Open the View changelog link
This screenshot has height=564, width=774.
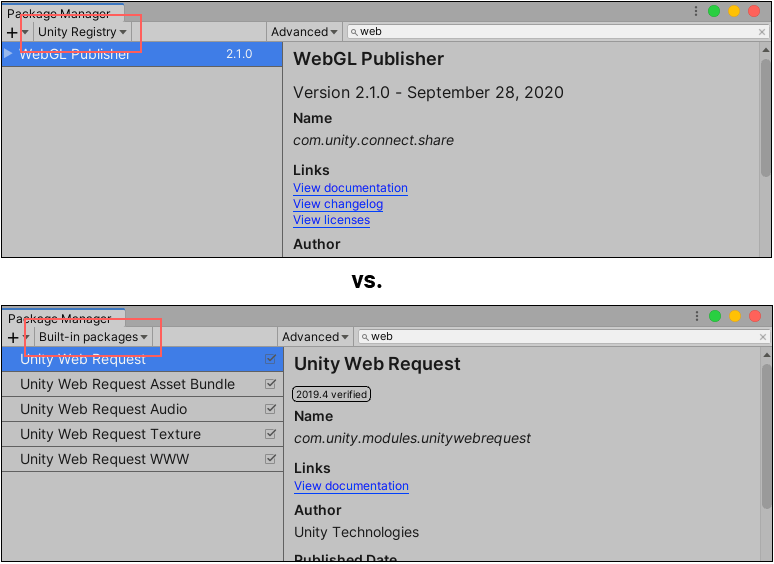point(338,204)
